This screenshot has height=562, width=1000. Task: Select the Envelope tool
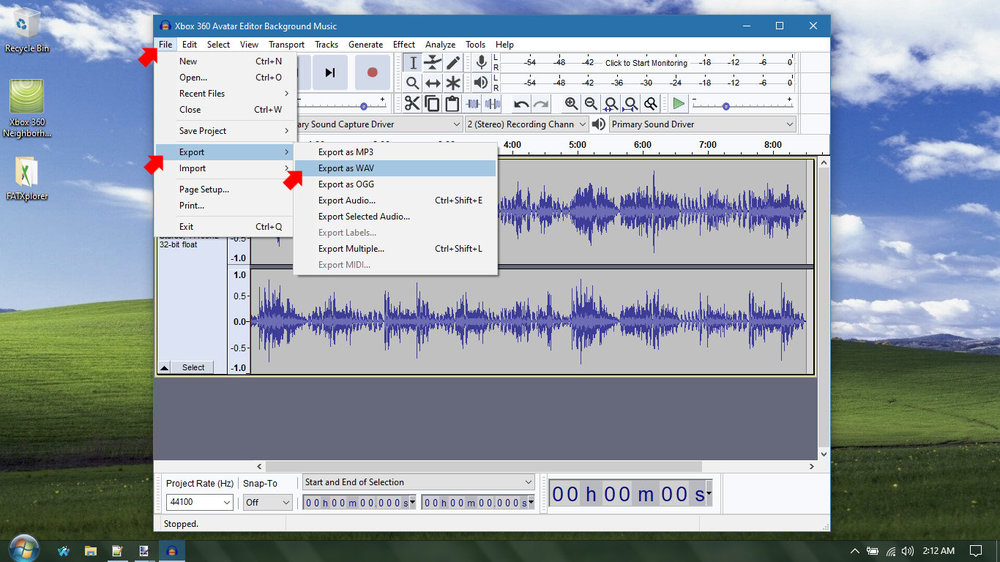click(433, 63)
